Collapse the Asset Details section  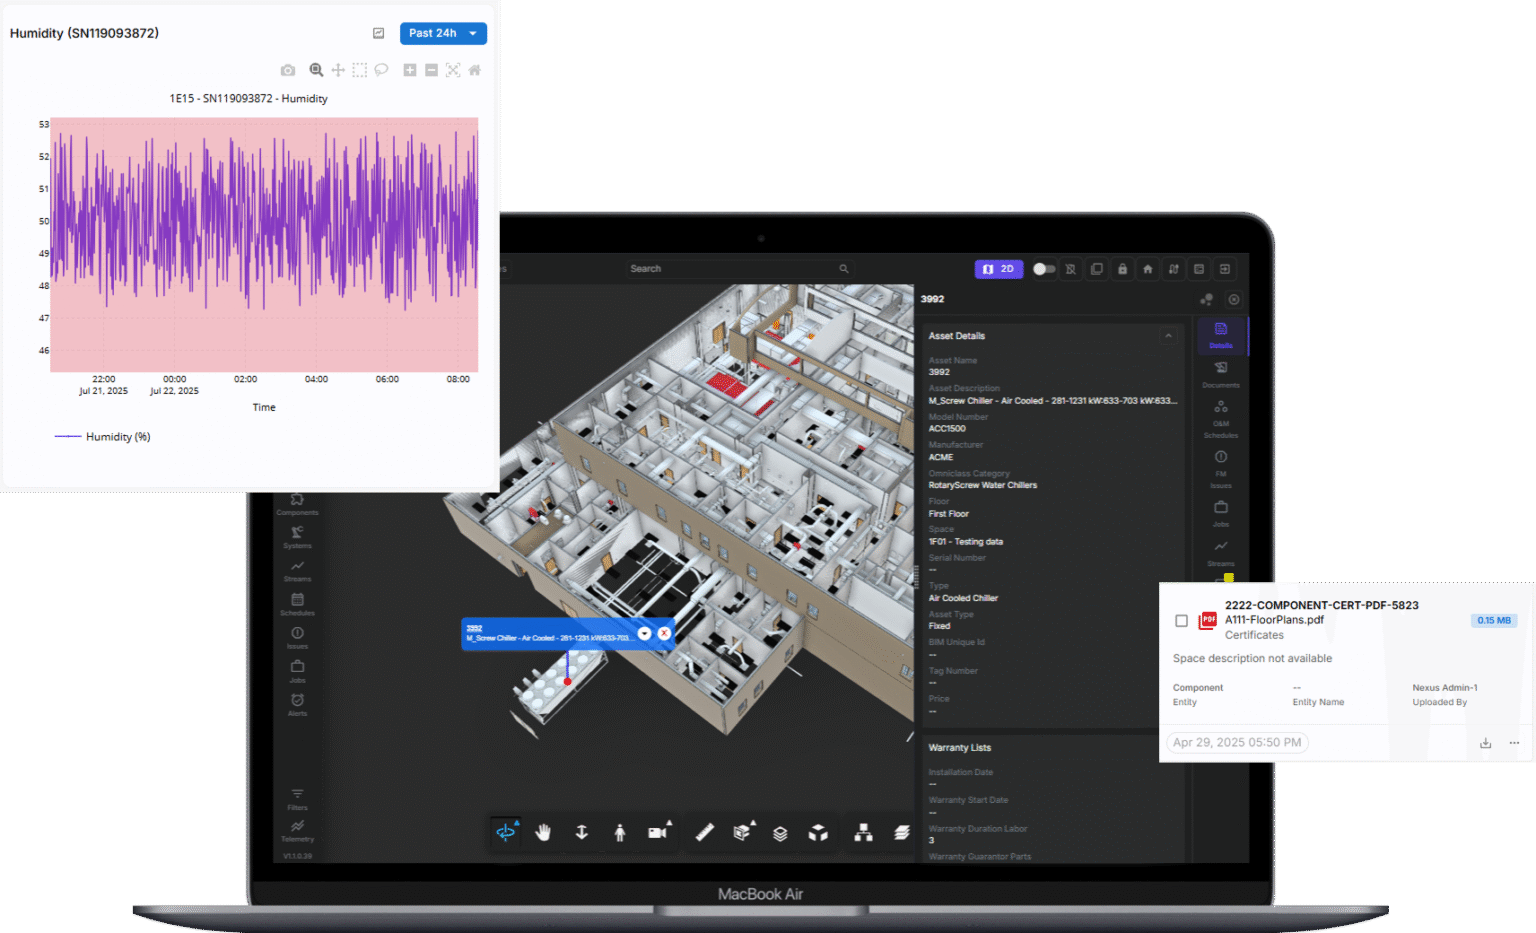click(1168, 336)
